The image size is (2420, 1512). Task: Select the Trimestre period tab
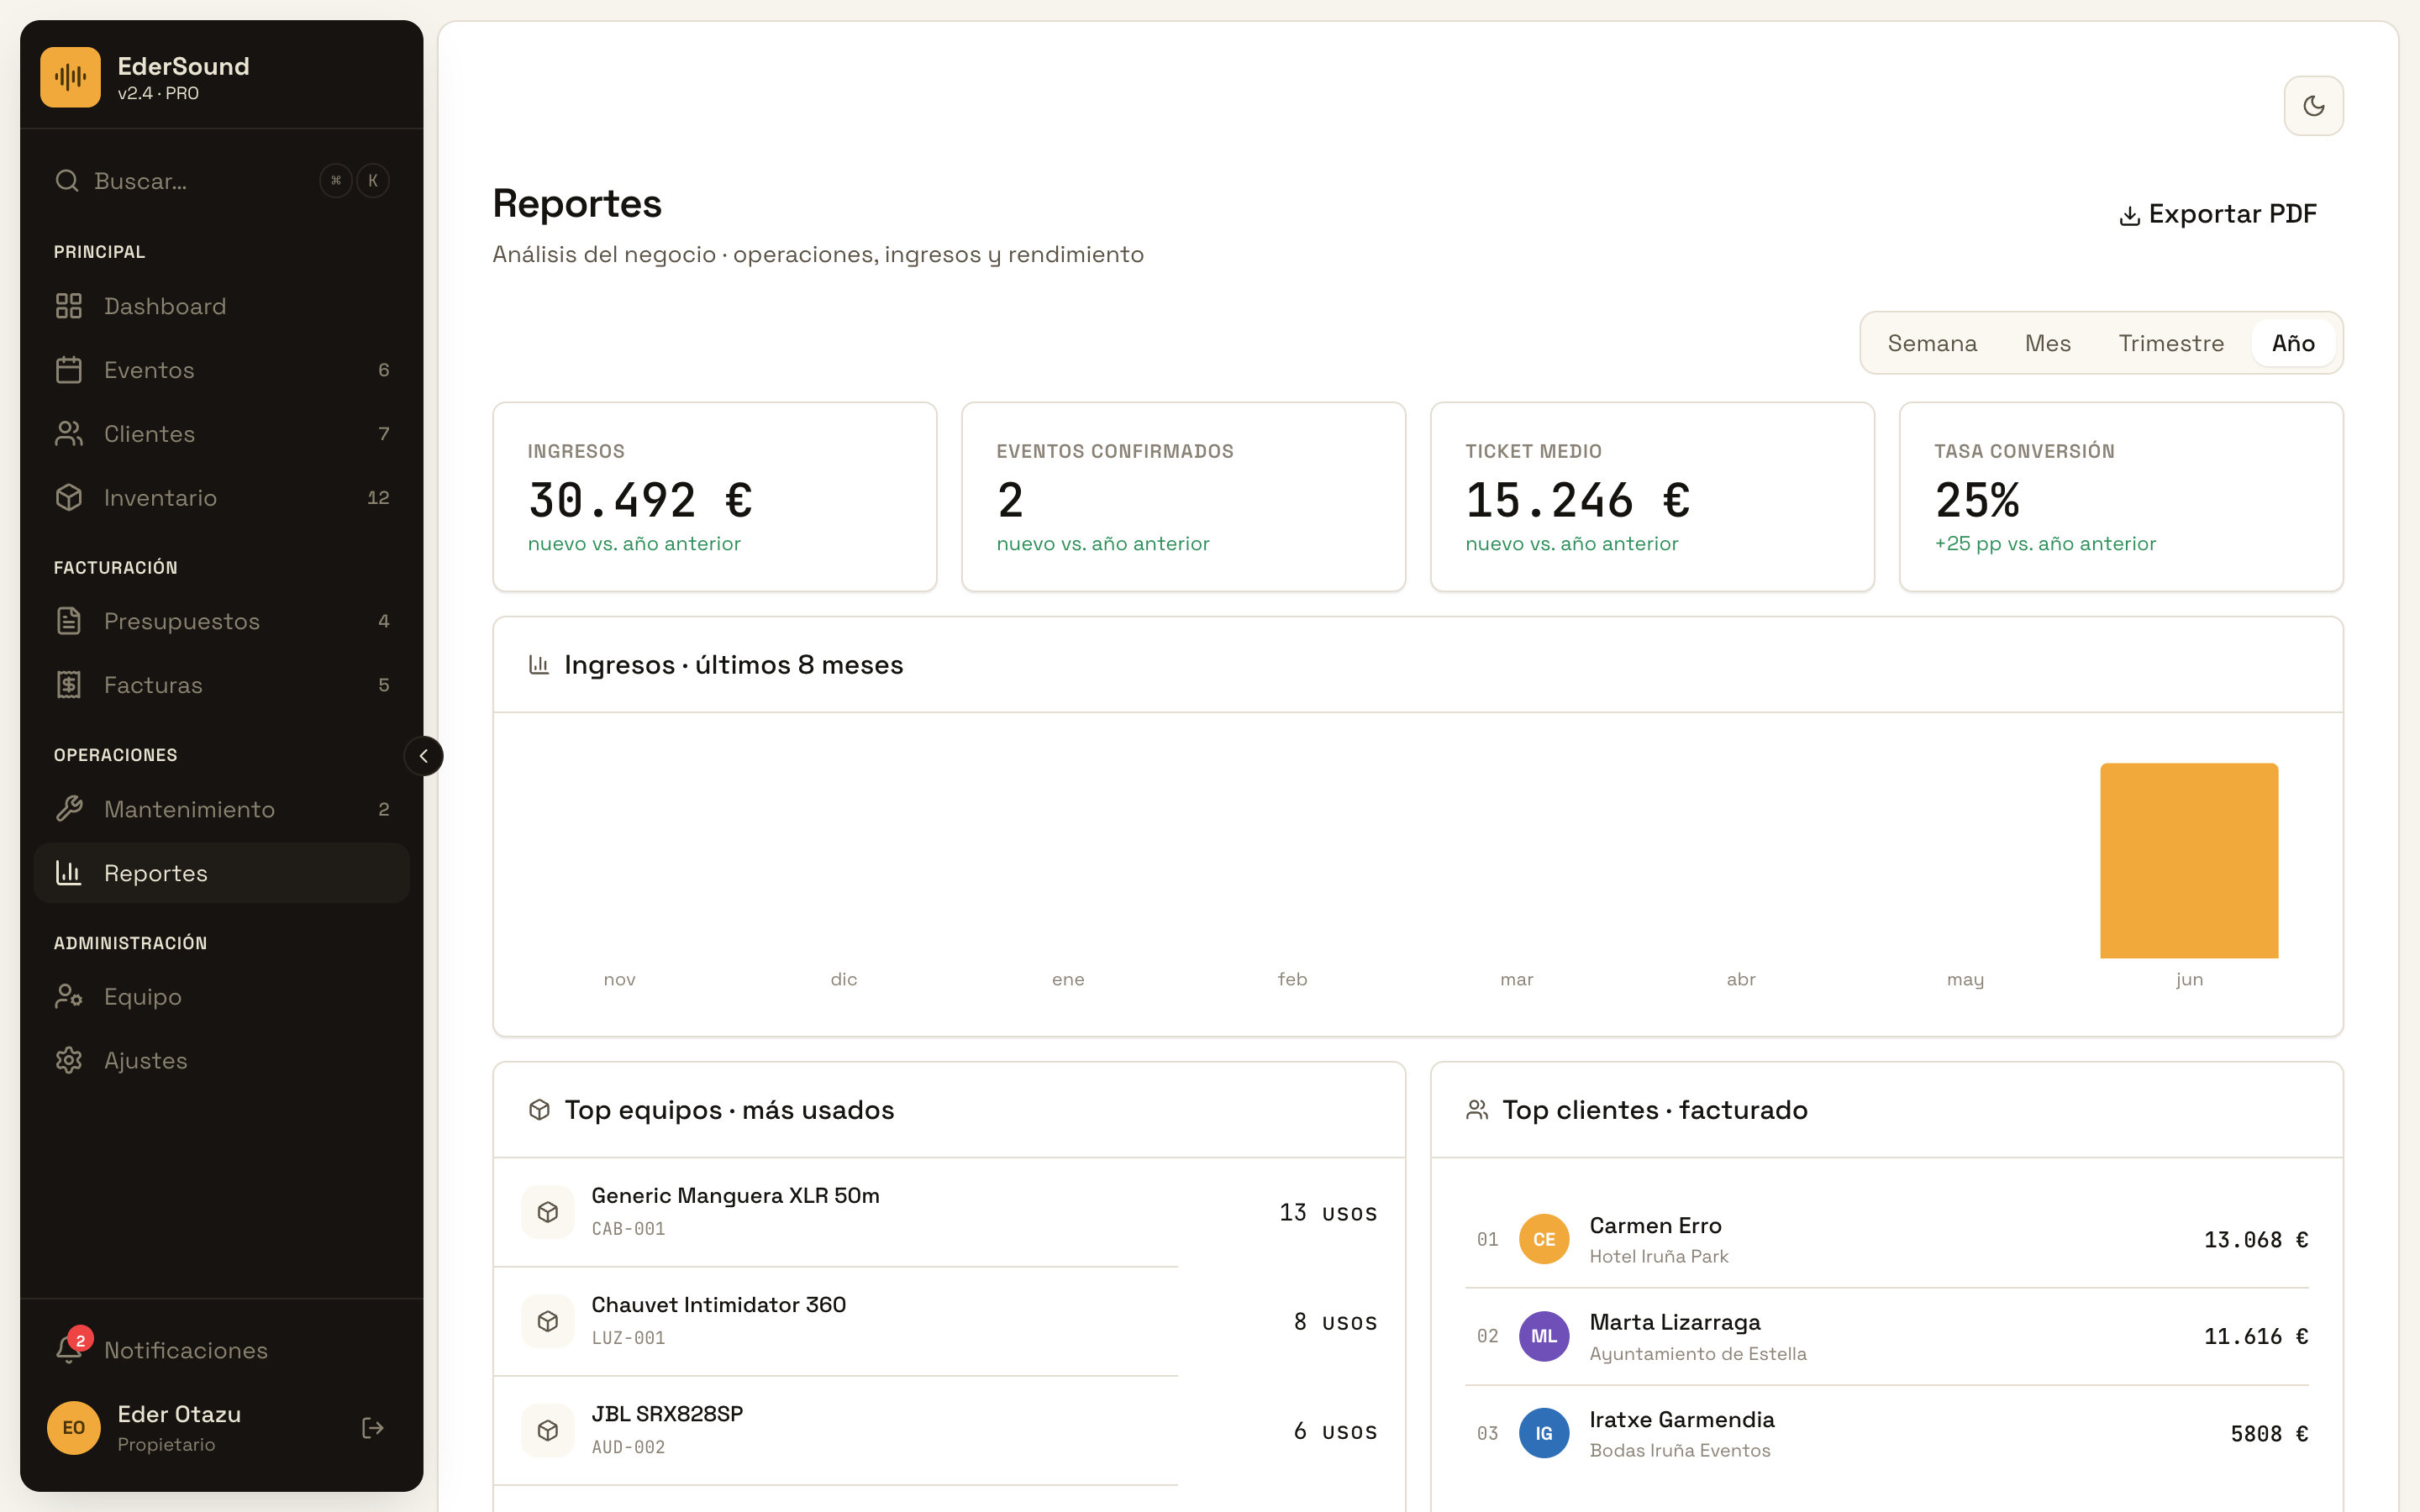2171,343
